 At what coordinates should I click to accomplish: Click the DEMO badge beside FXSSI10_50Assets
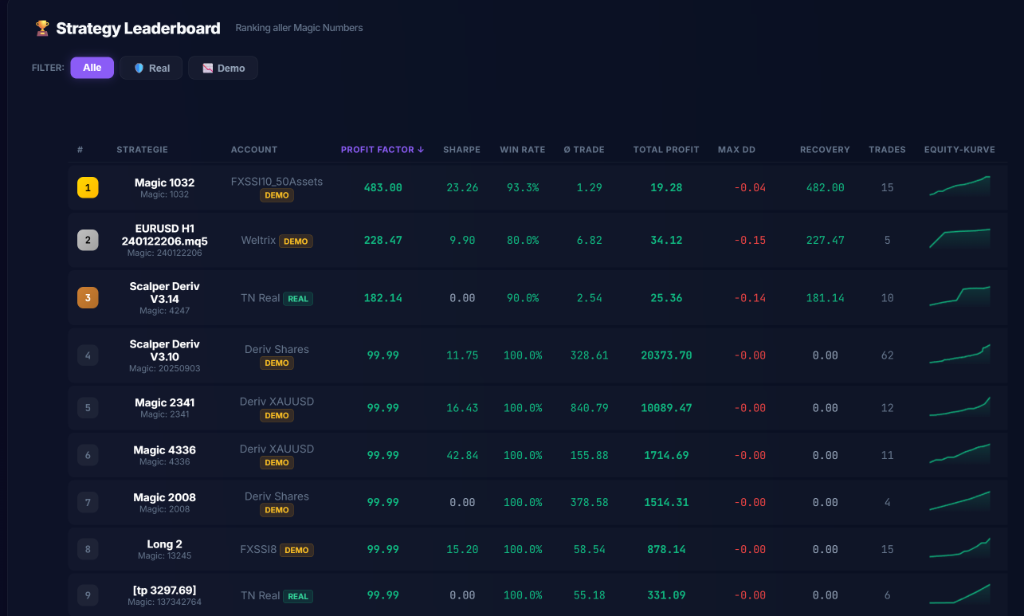(276, 196)
